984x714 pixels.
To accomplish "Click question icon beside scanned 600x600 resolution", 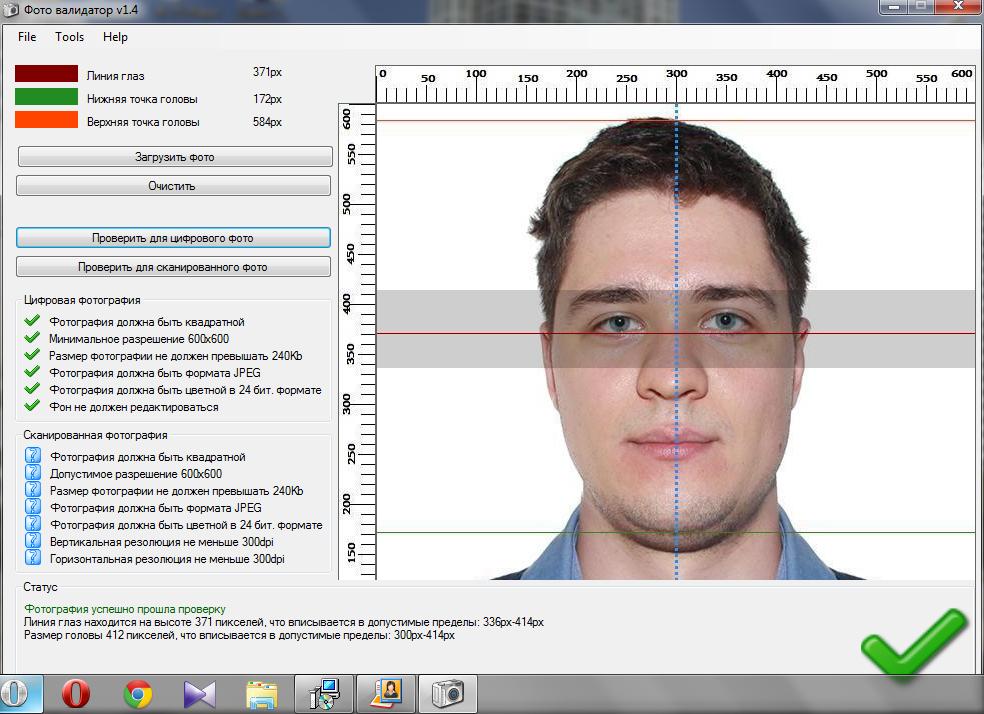I will (32, 474).
